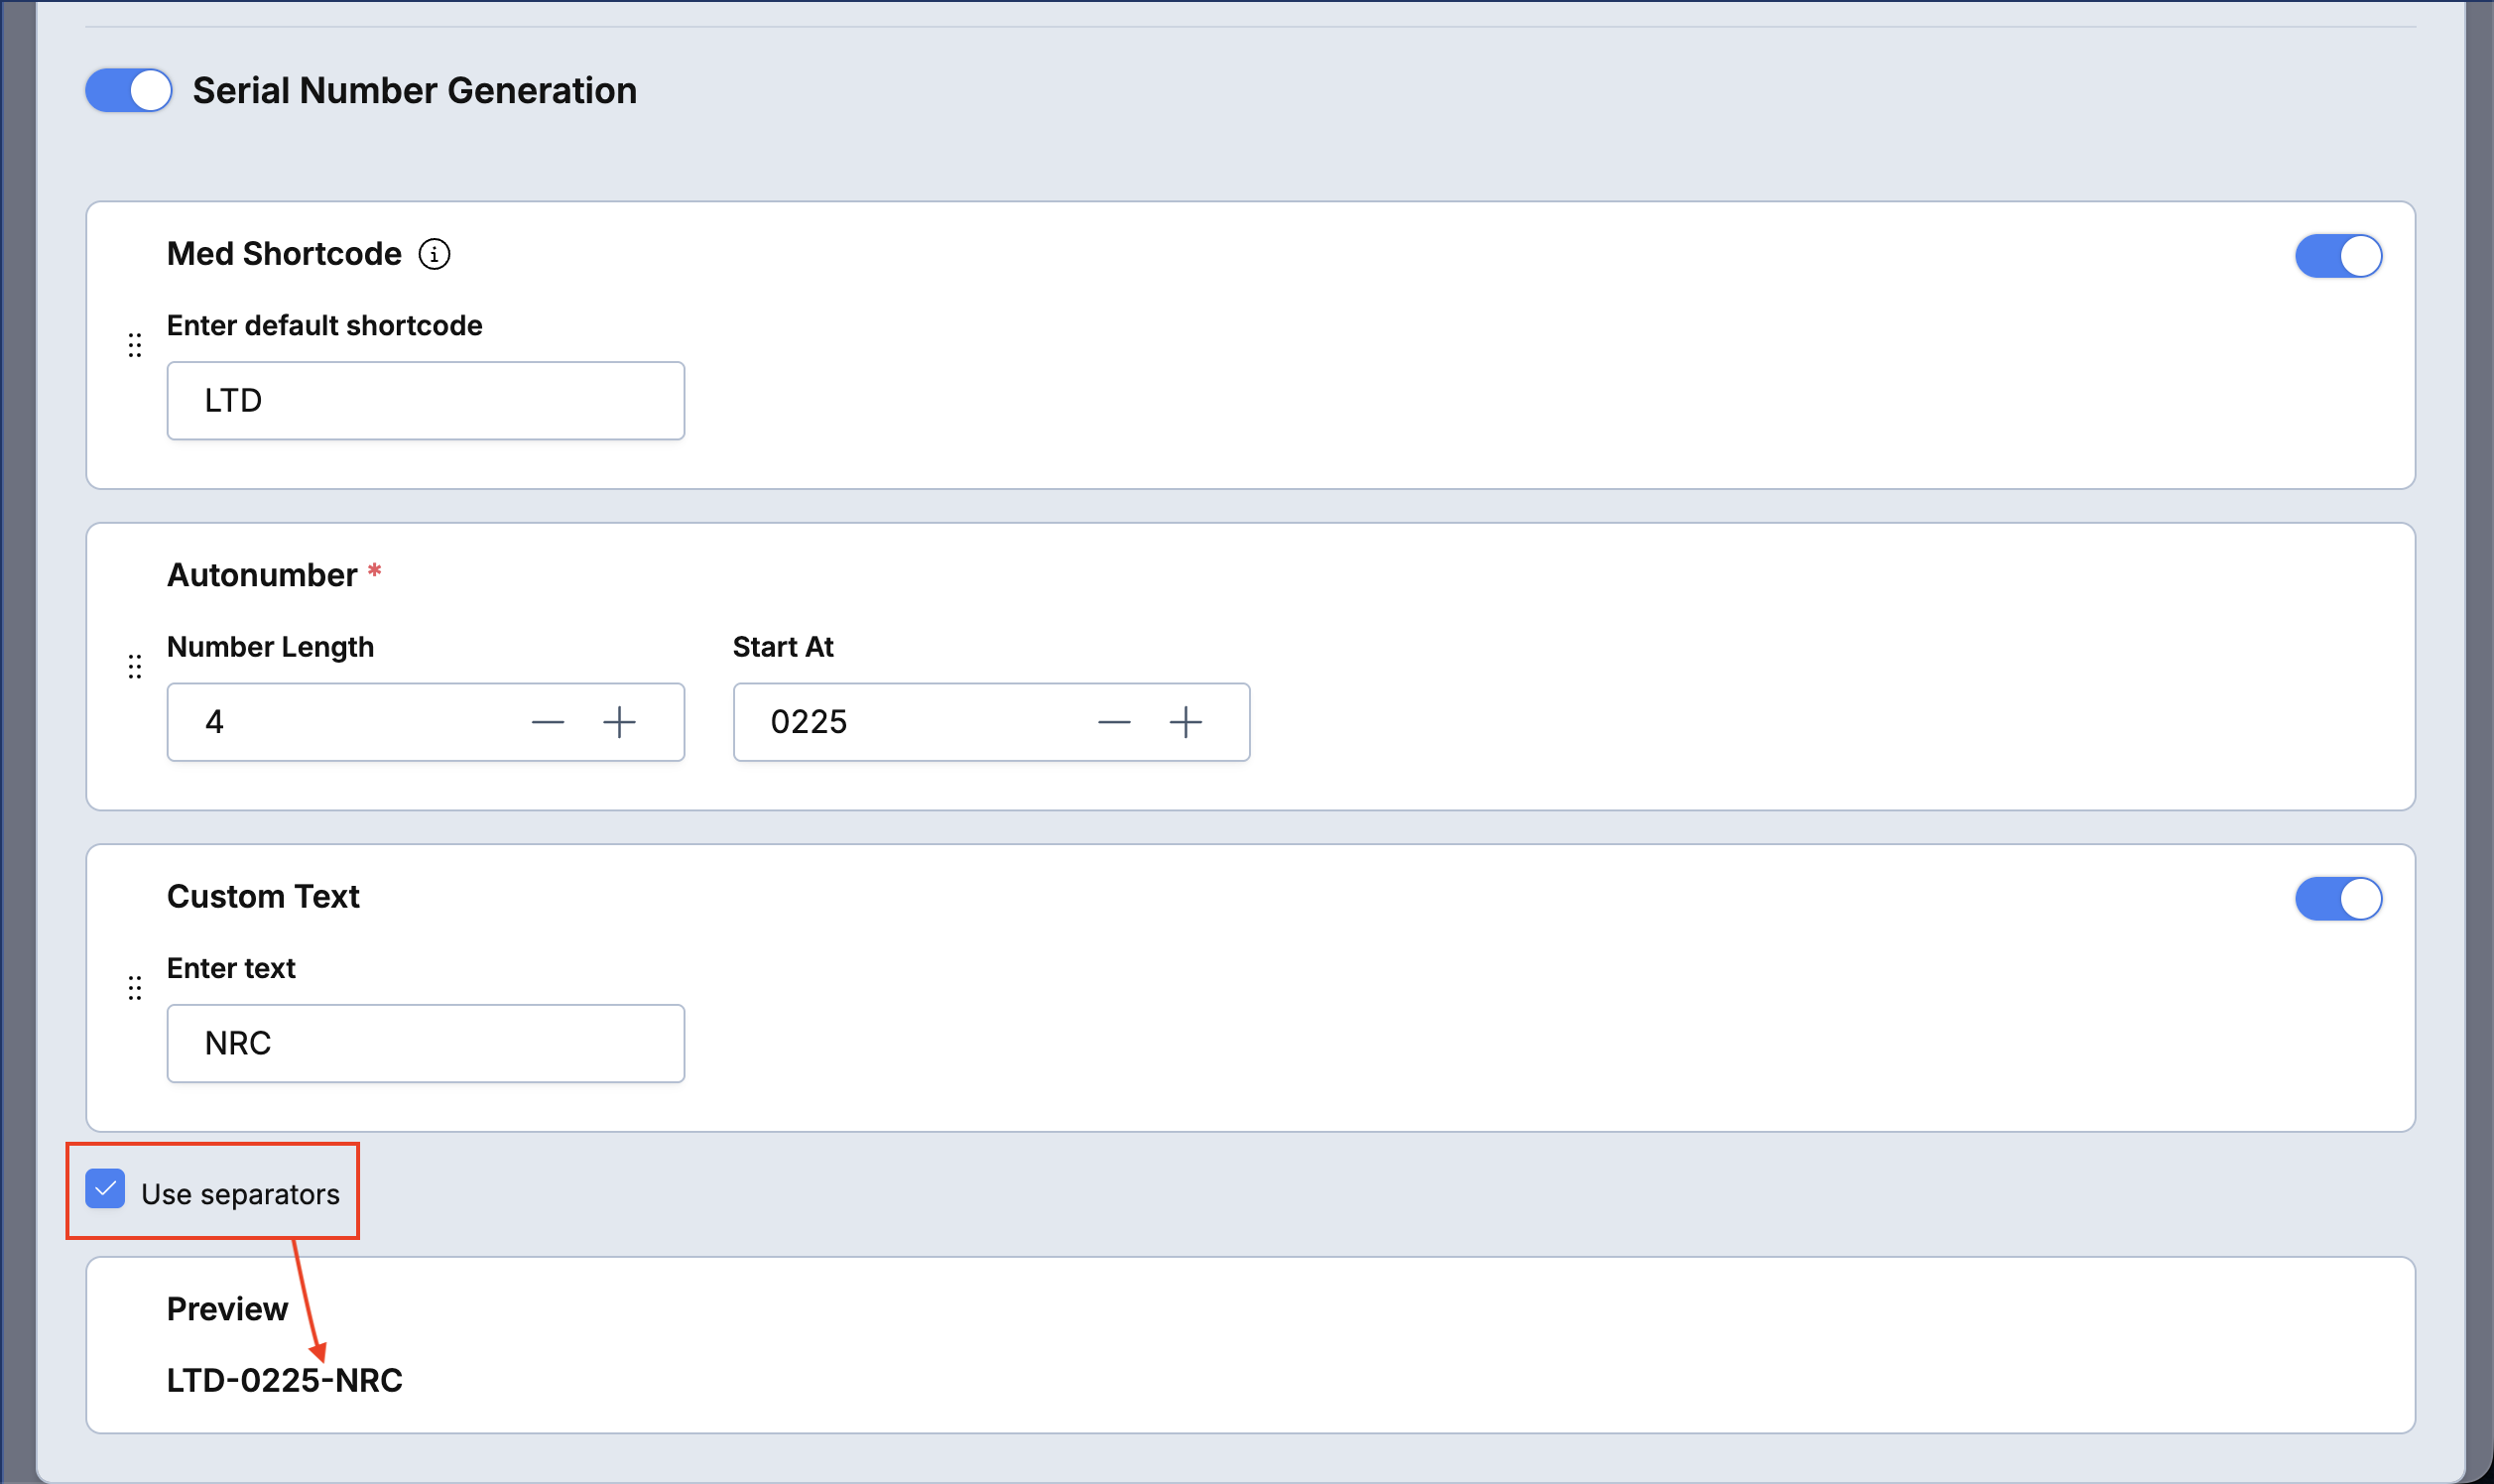The image size is (2494, 1484).
Task: Disable the Med Shortcode toggle
Action: click(2338, 256)
